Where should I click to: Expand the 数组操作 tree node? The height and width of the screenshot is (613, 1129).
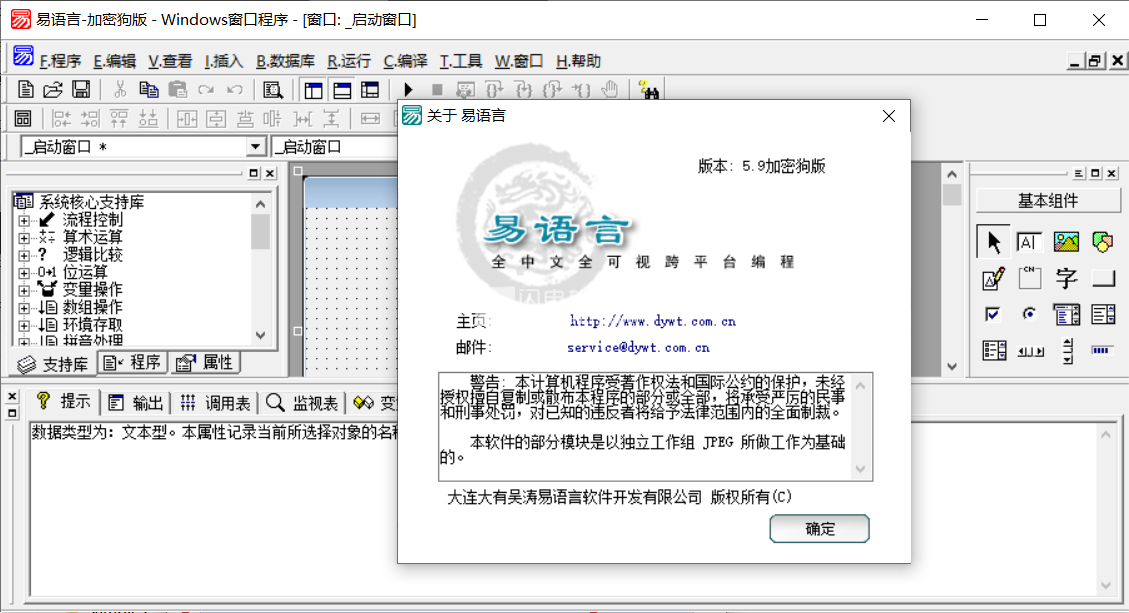[x=24, y=308]
